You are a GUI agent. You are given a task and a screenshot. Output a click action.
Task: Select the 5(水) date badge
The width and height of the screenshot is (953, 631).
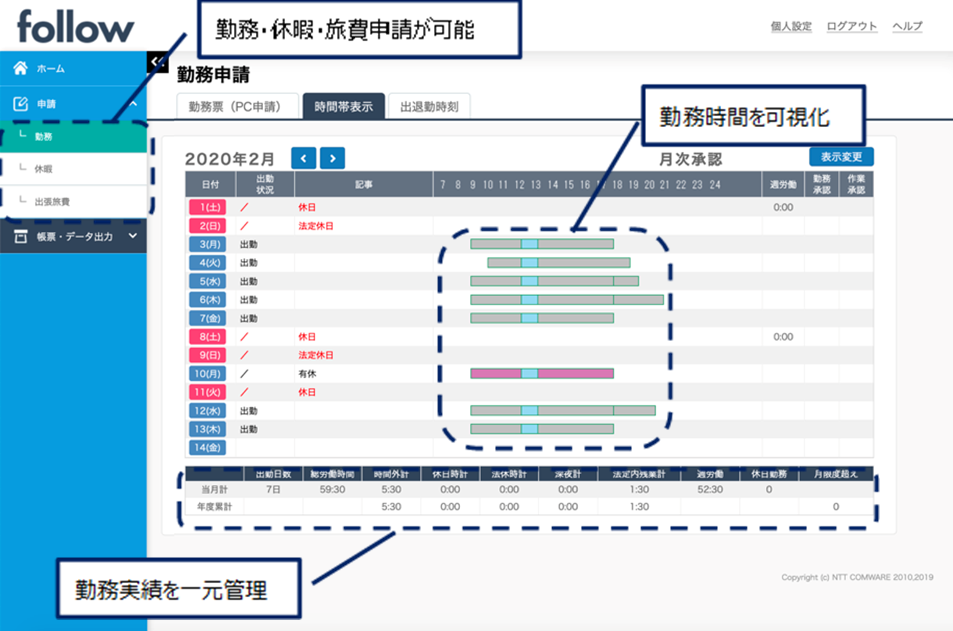pos(207,281)
